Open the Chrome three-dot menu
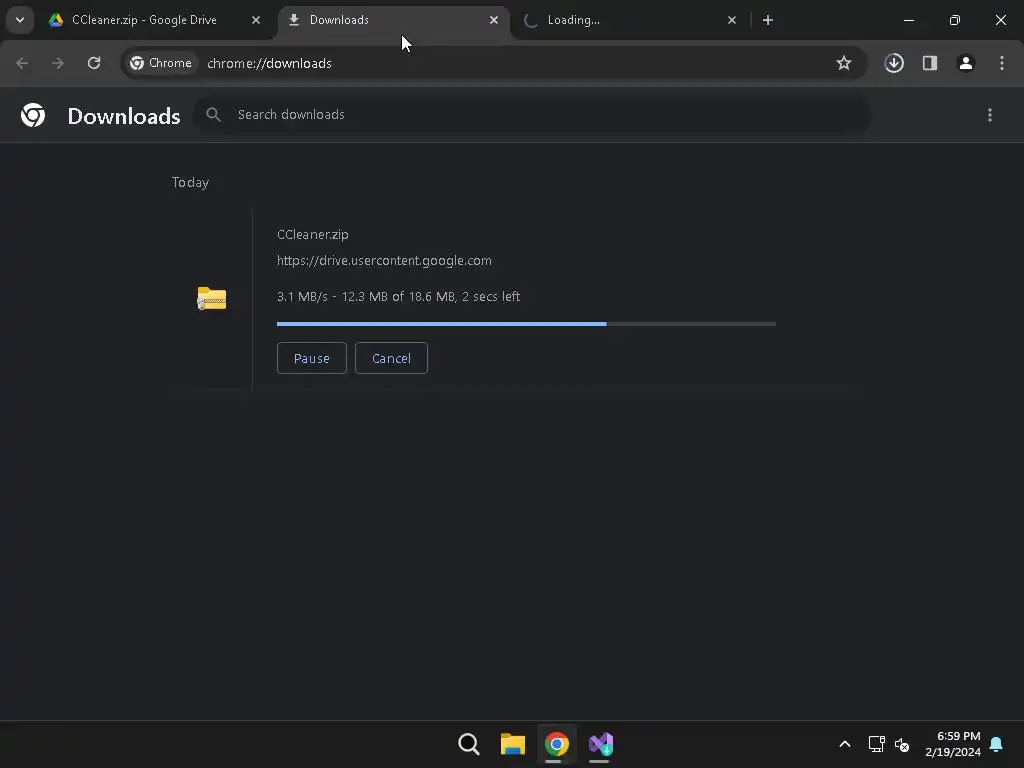1024x768 pixels. point(1002,63)
